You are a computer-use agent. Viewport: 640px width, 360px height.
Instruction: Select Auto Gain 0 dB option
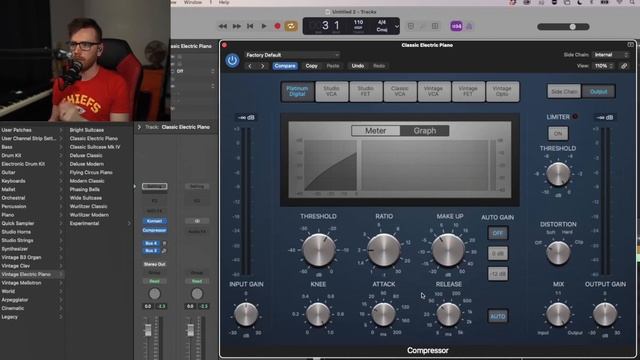pyautogui.click(x=498, y=253)
